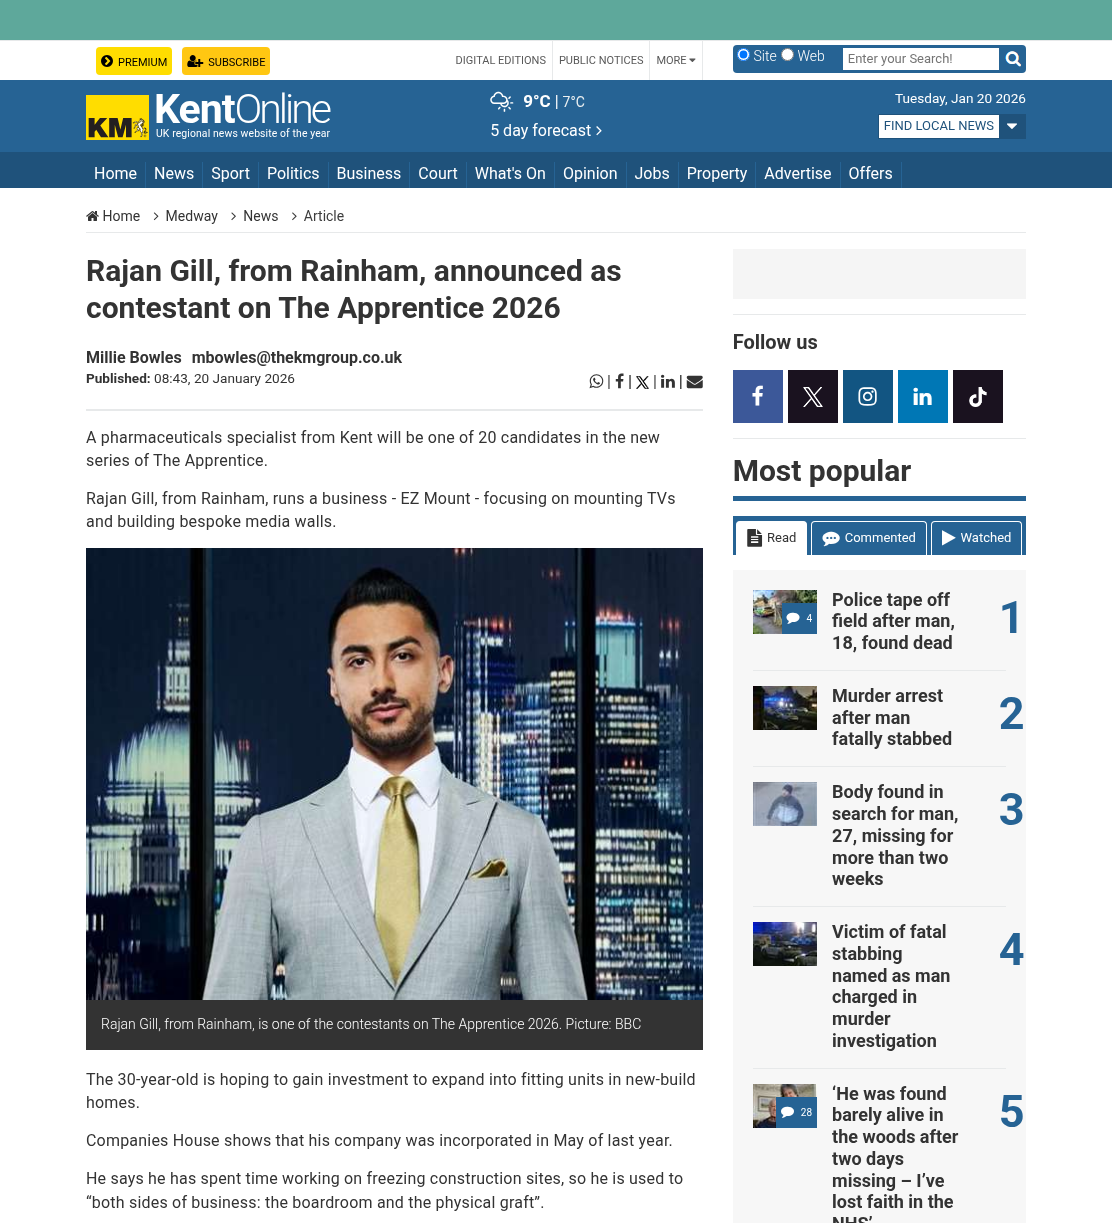This screenshot has height=1223, width=1112.
Task: Open 'Murder arrest after man fatally stabbed' headline
Action: (x=892, y=717)
